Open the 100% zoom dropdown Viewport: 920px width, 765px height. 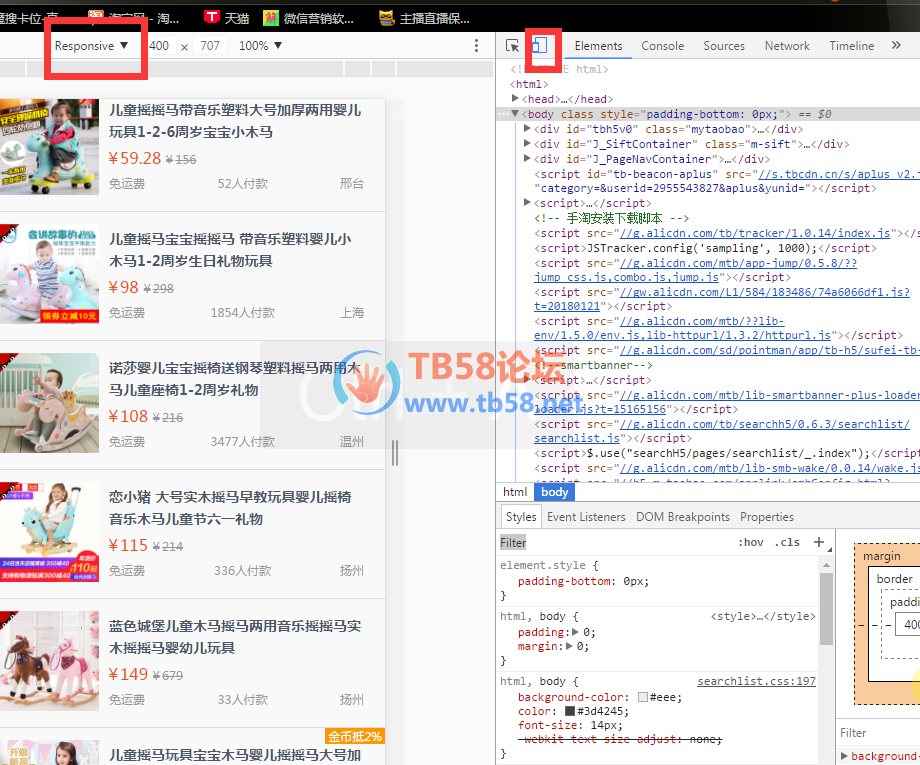pos(260,46)
